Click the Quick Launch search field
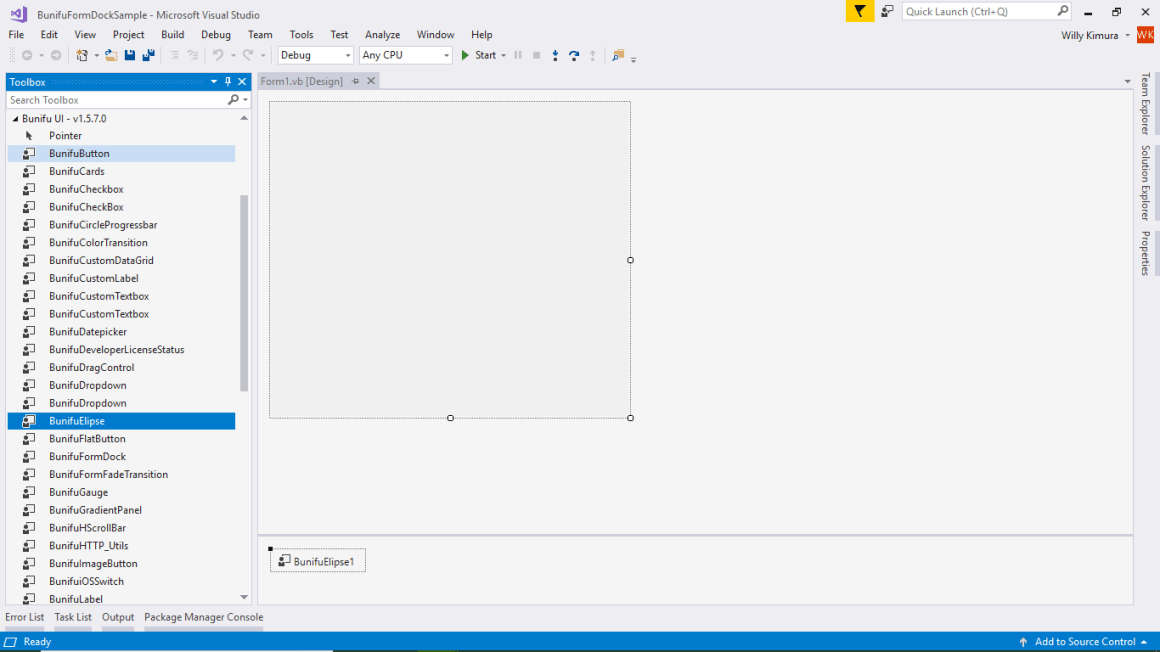Viewport: 1160px width, 652px height. [x=979, y=11]
